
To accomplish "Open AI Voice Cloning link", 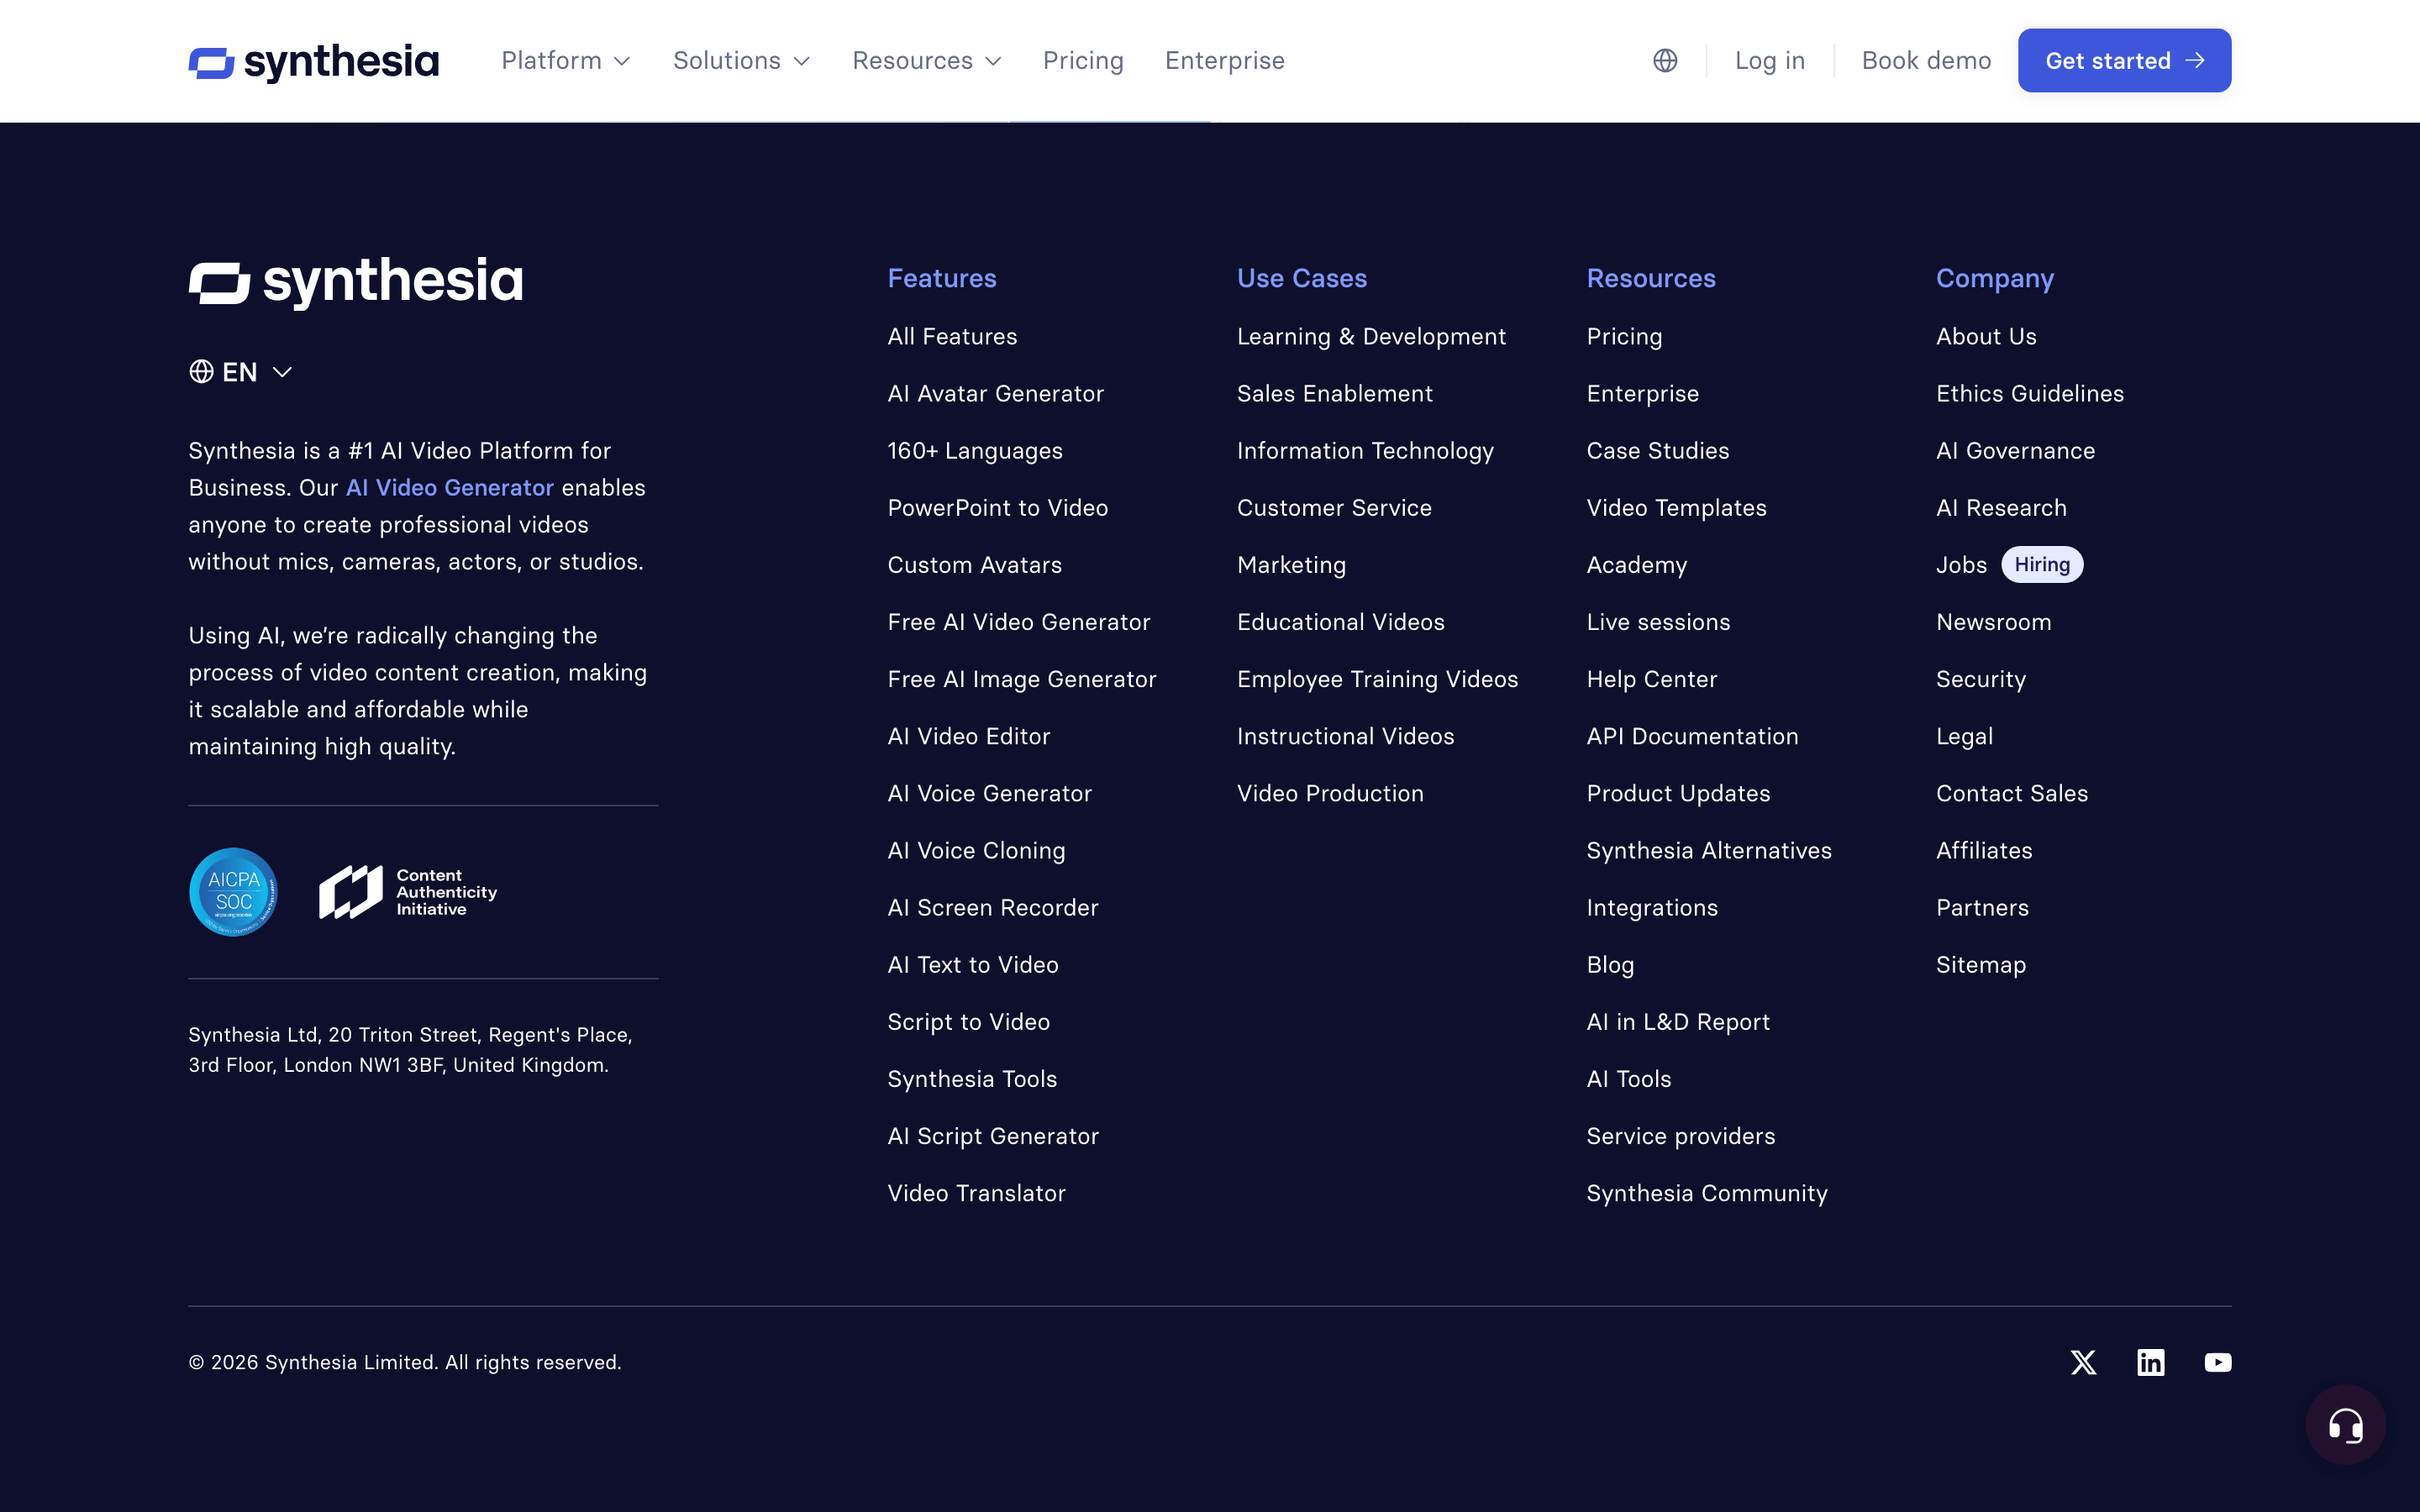I will (976, 850).
